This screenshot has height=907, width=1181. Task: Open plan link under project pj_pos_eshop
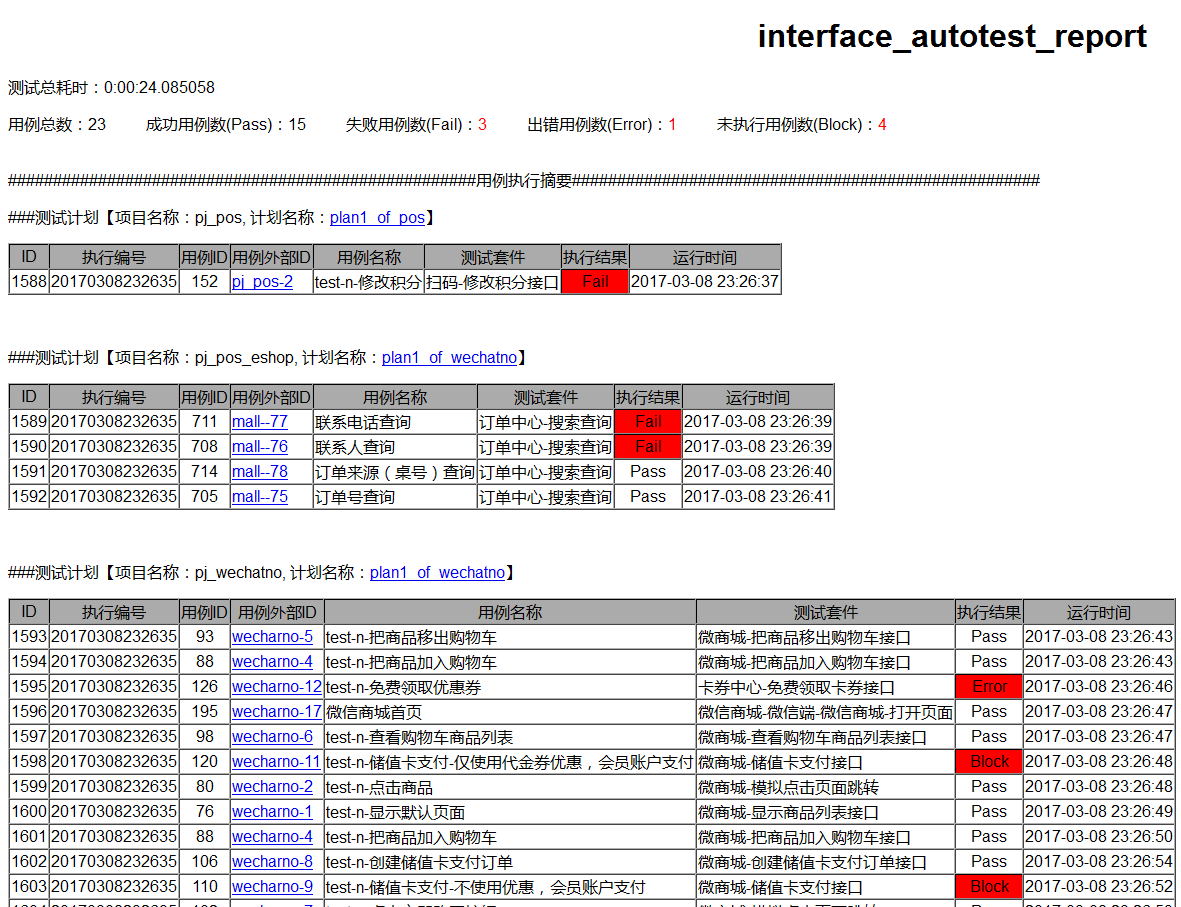click(449, 358)
